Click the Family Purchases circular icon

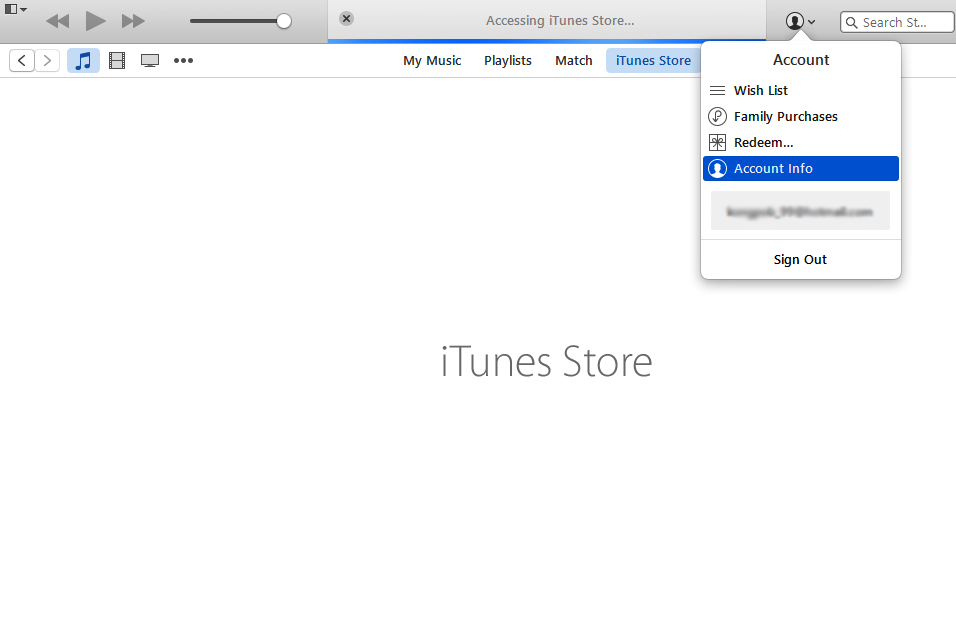click(x=718, y=116)
